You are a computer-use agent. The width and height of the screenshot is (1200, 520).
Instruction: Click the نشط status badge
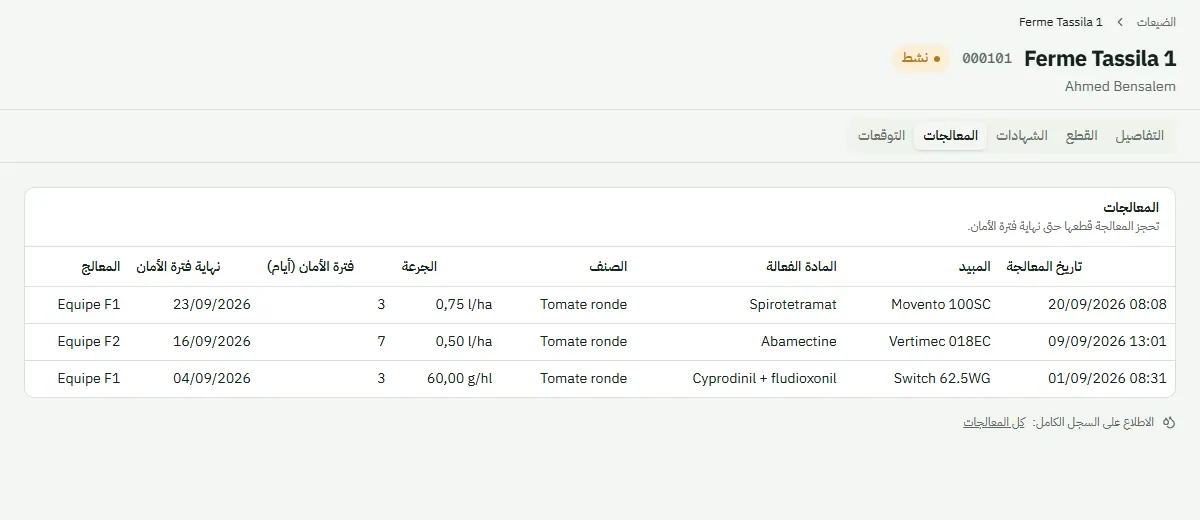pos(921,58)
